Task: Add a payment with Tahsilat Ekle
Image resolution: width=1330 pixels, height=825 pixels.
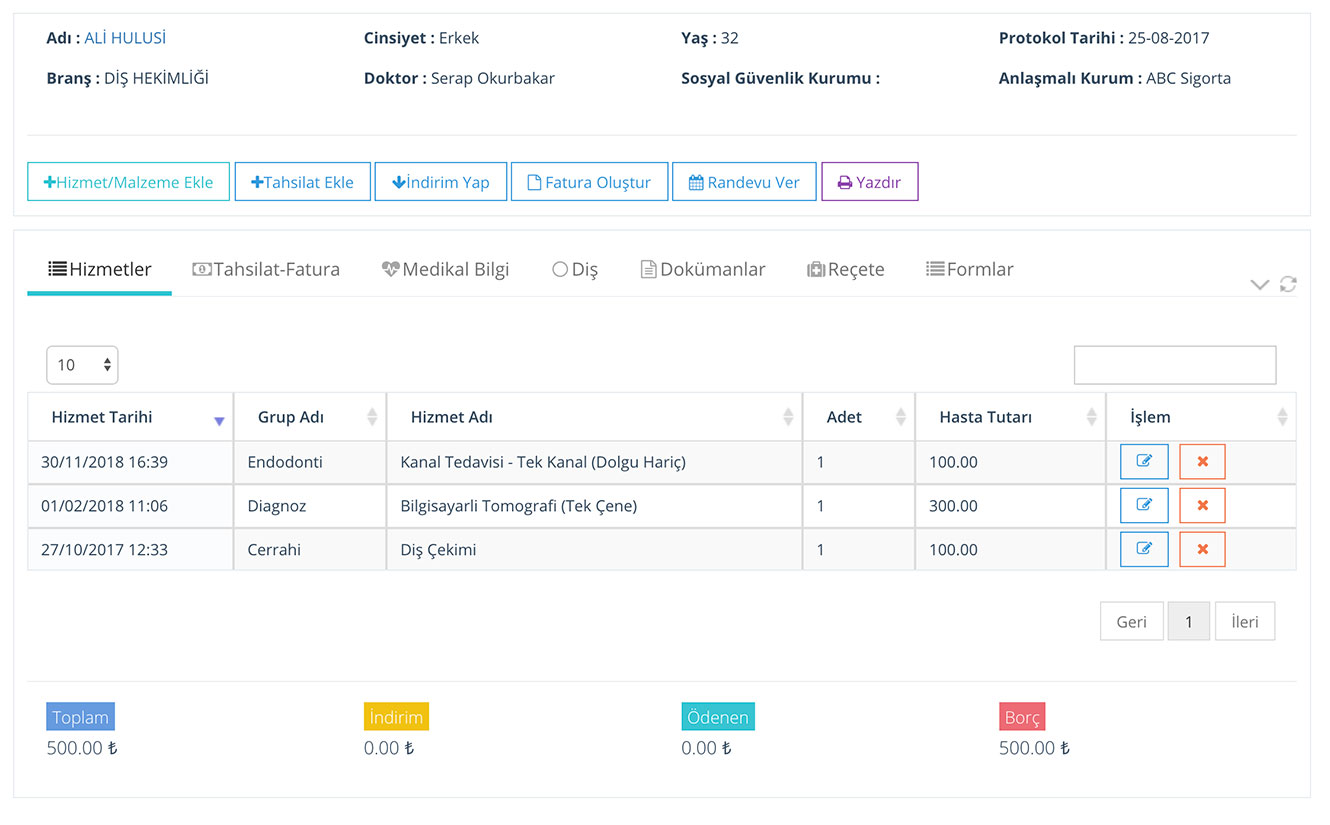Action: coord(302,182)
